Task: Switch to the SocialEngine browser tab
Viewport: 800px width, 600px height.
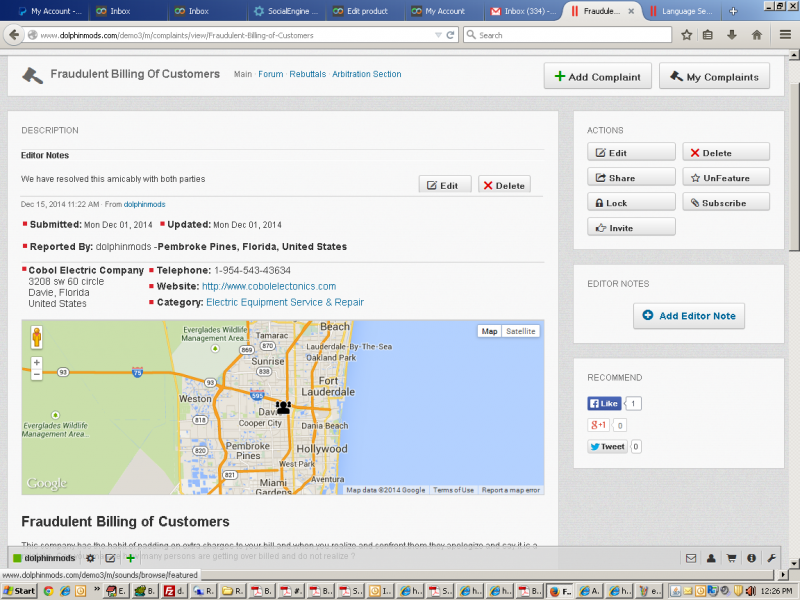Action: (x=287, y=11)
